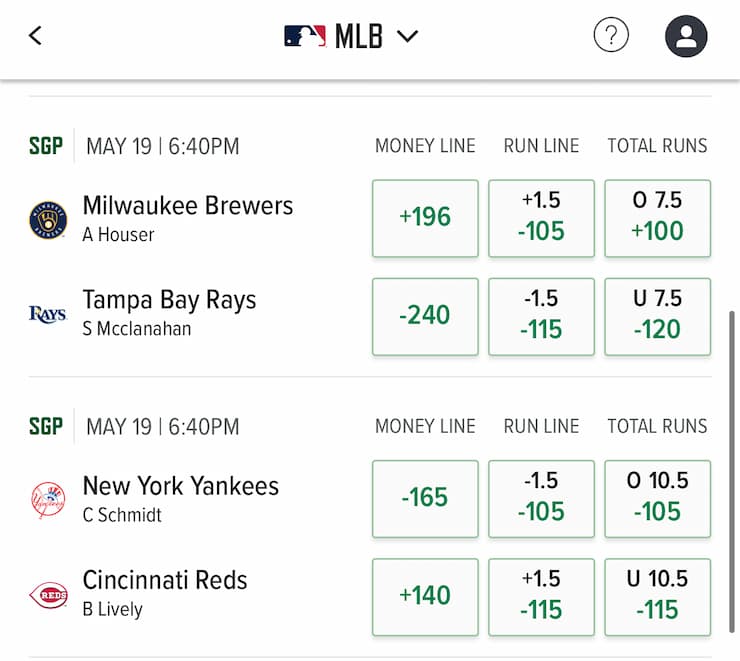Screen dimensions: 740x661
Task: Open the user account profile icon
Action: 686,36
